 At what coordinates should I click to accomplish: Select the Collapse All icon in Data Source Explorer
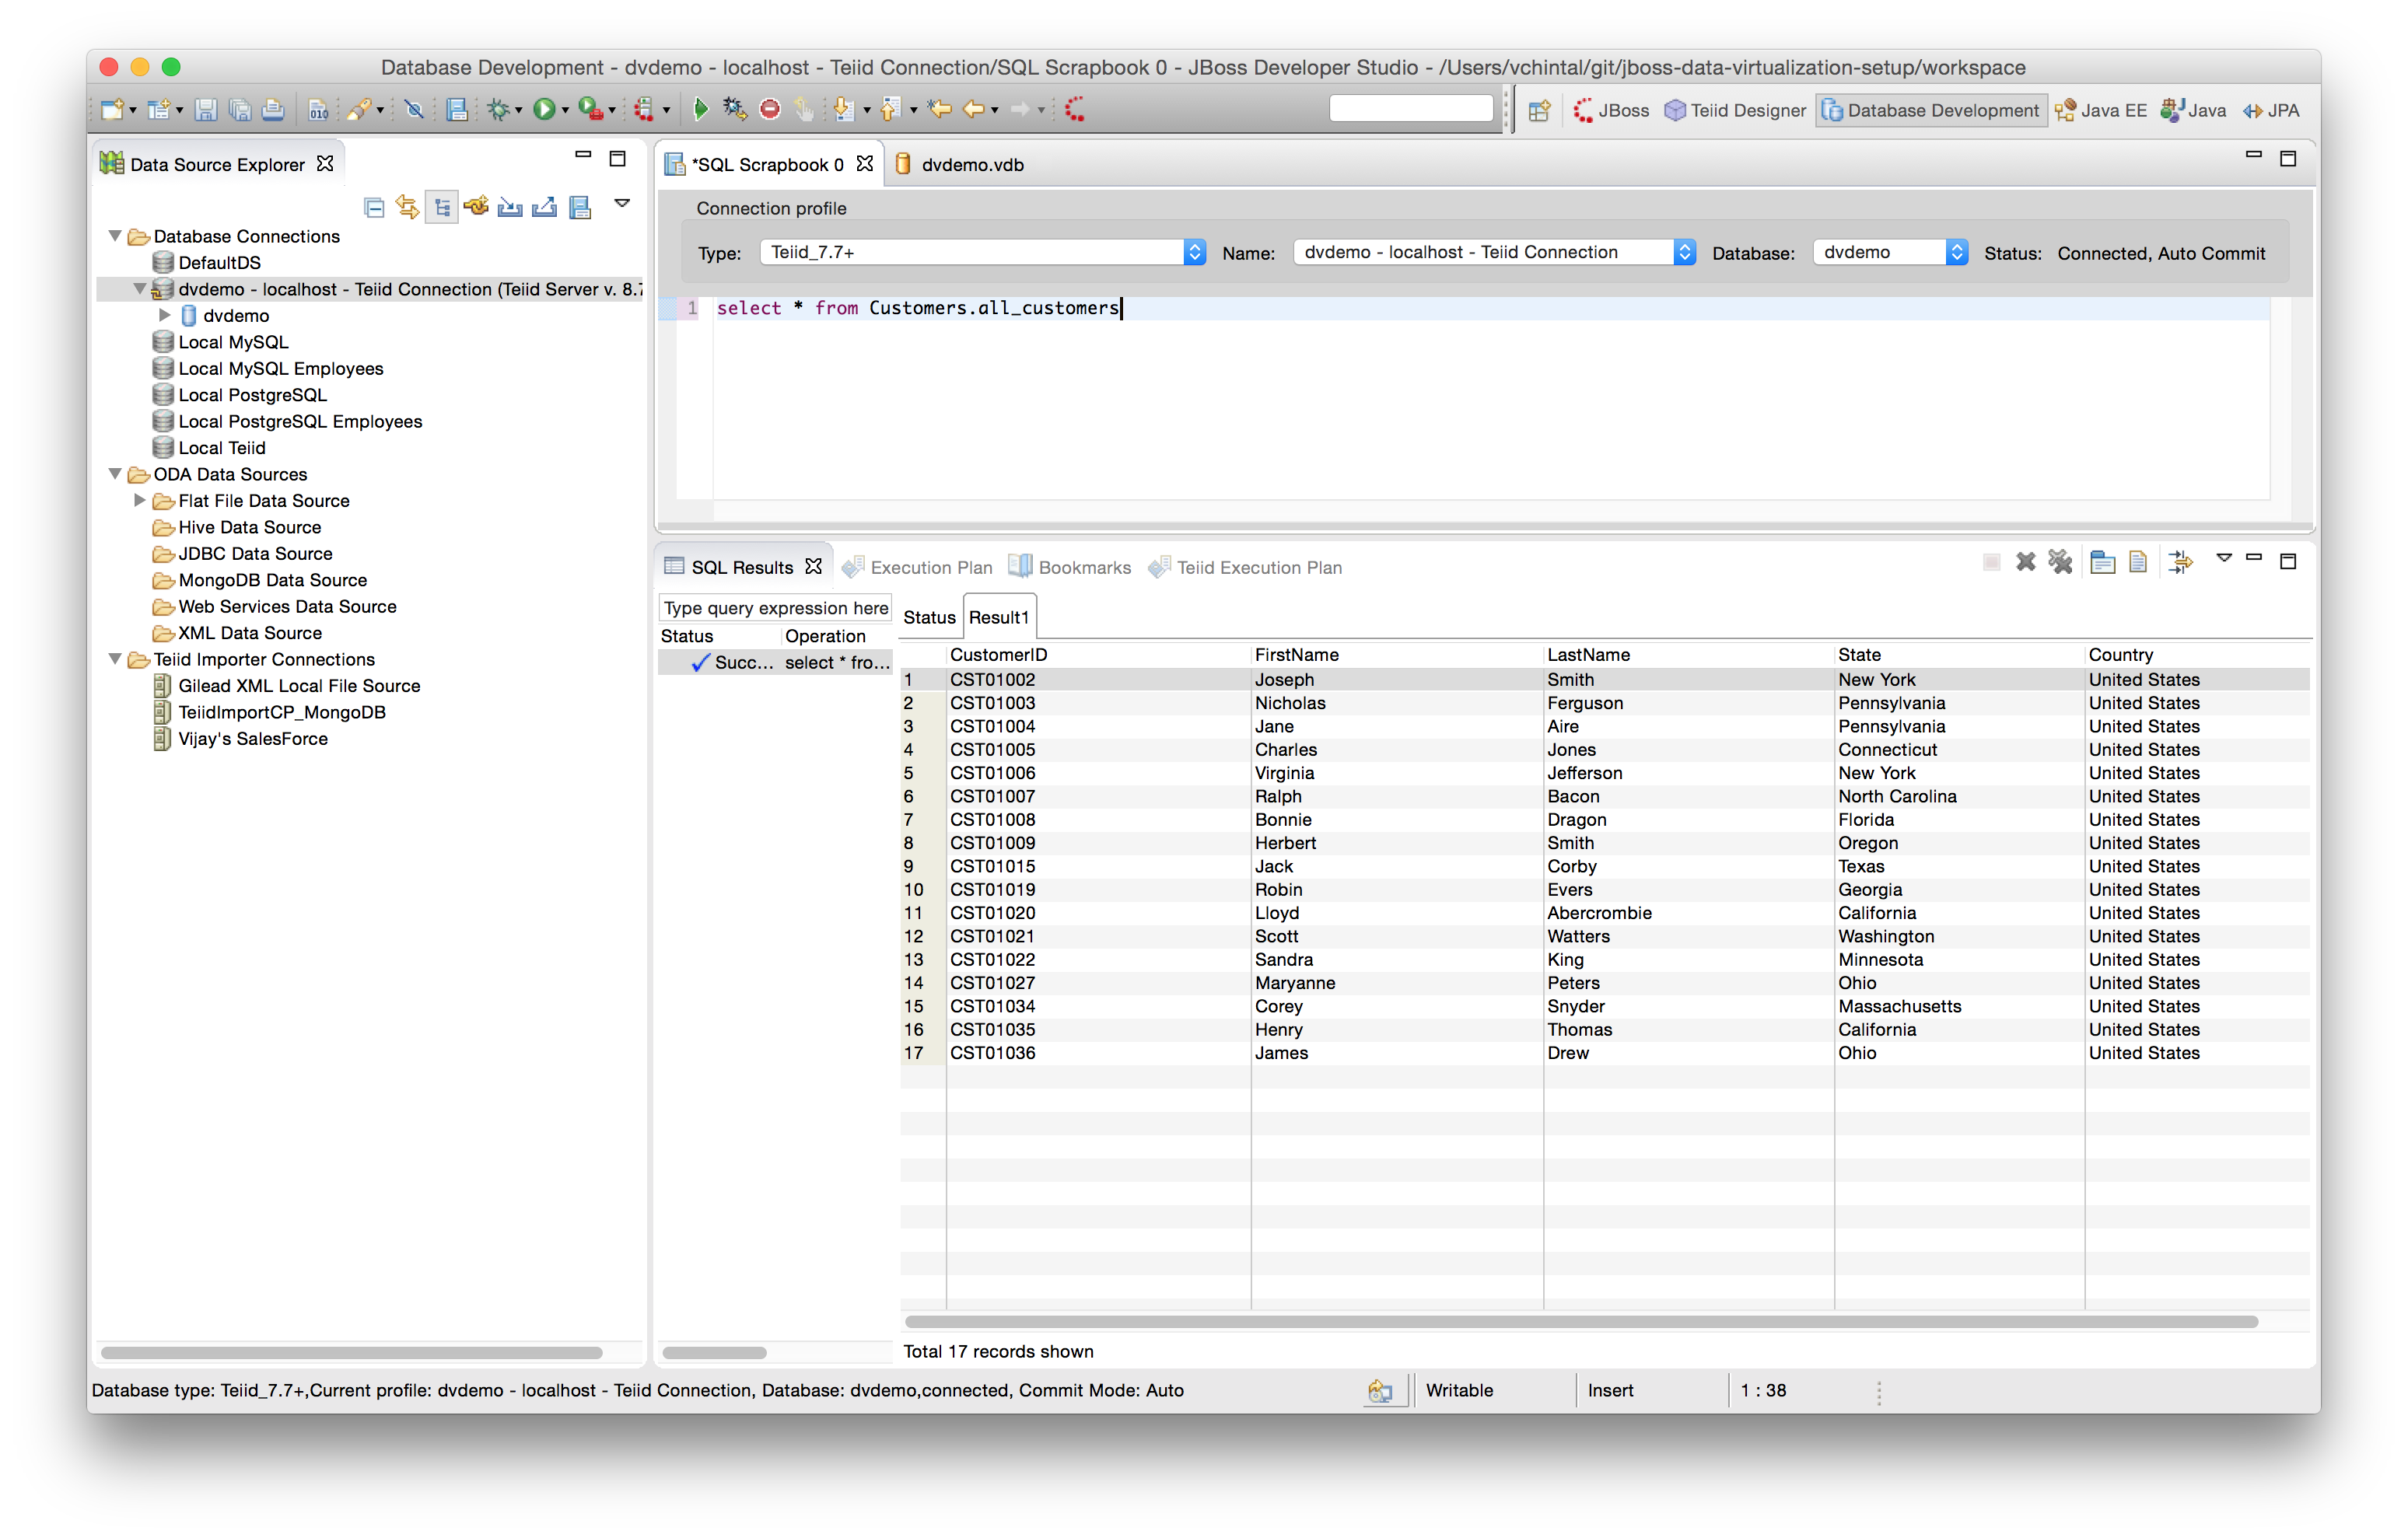[375, 206]
